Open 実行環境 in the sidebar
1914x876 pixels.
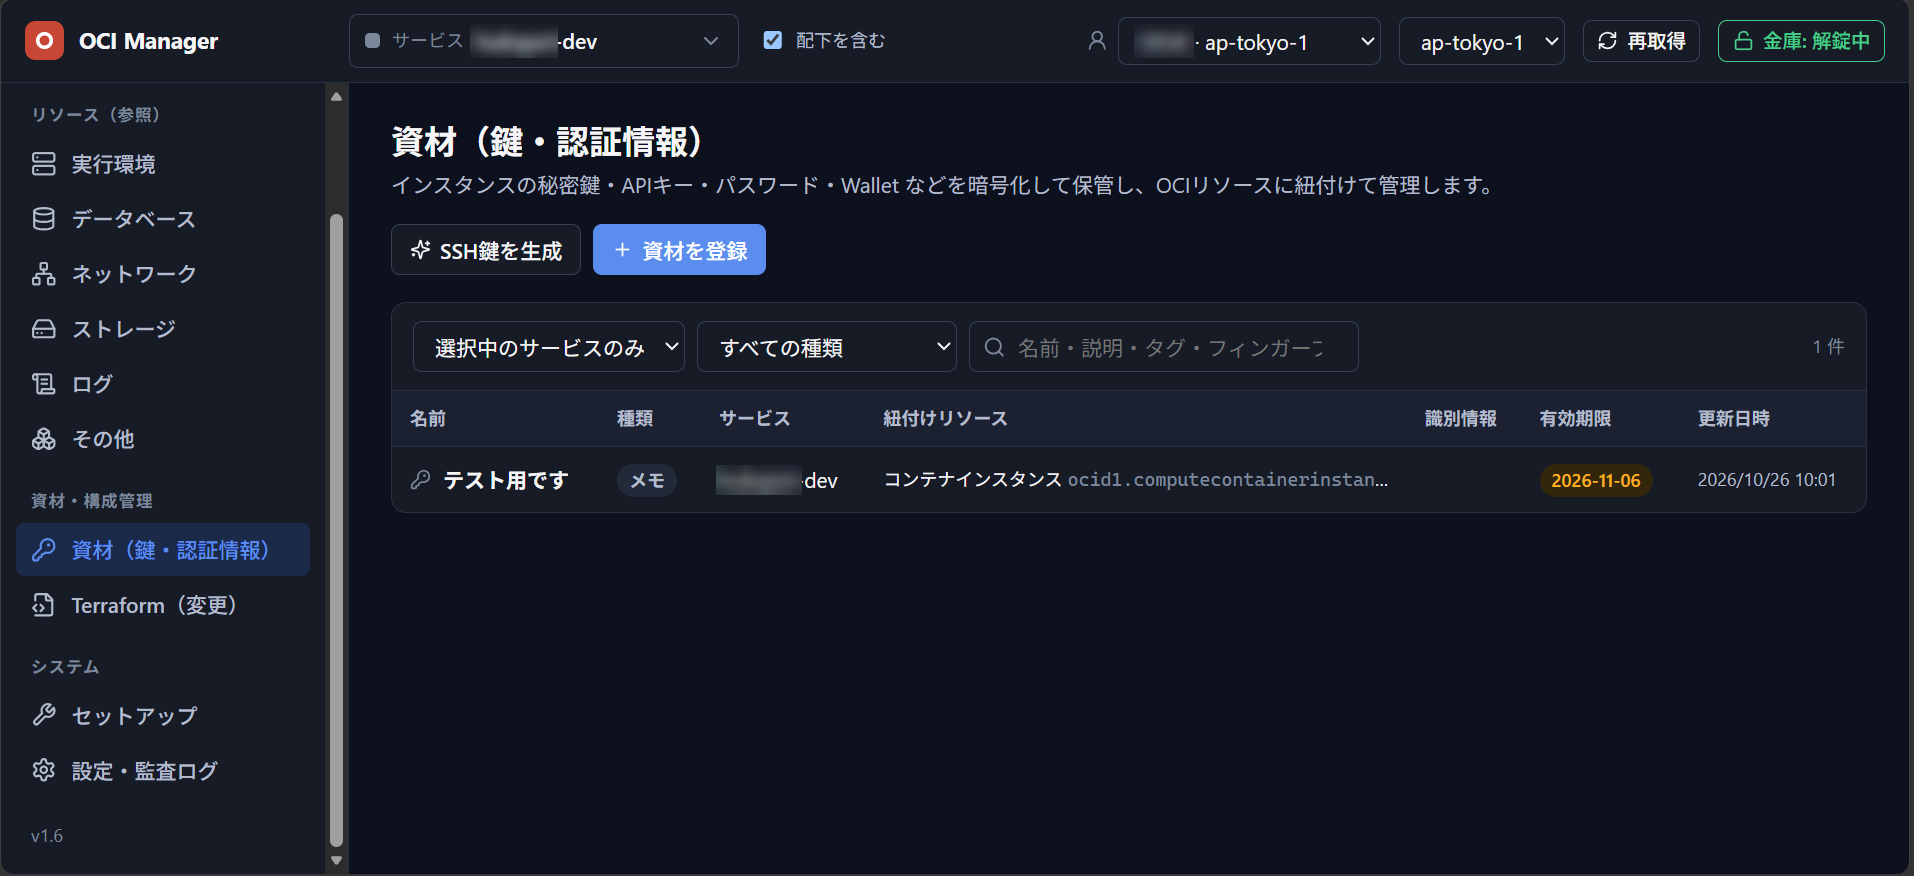point(163,164)
